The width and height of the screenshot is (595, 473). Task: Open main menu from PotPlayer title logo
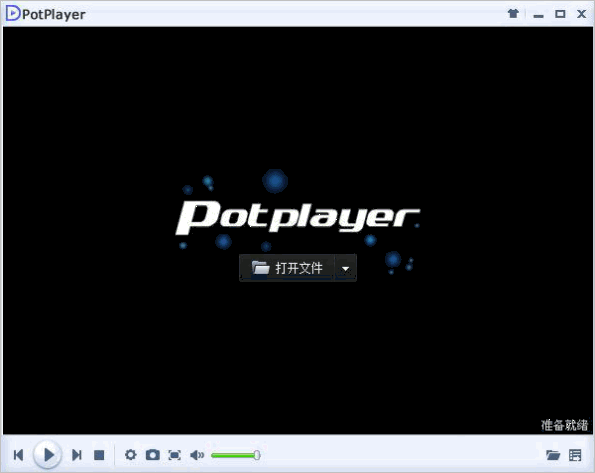point(13,14)
